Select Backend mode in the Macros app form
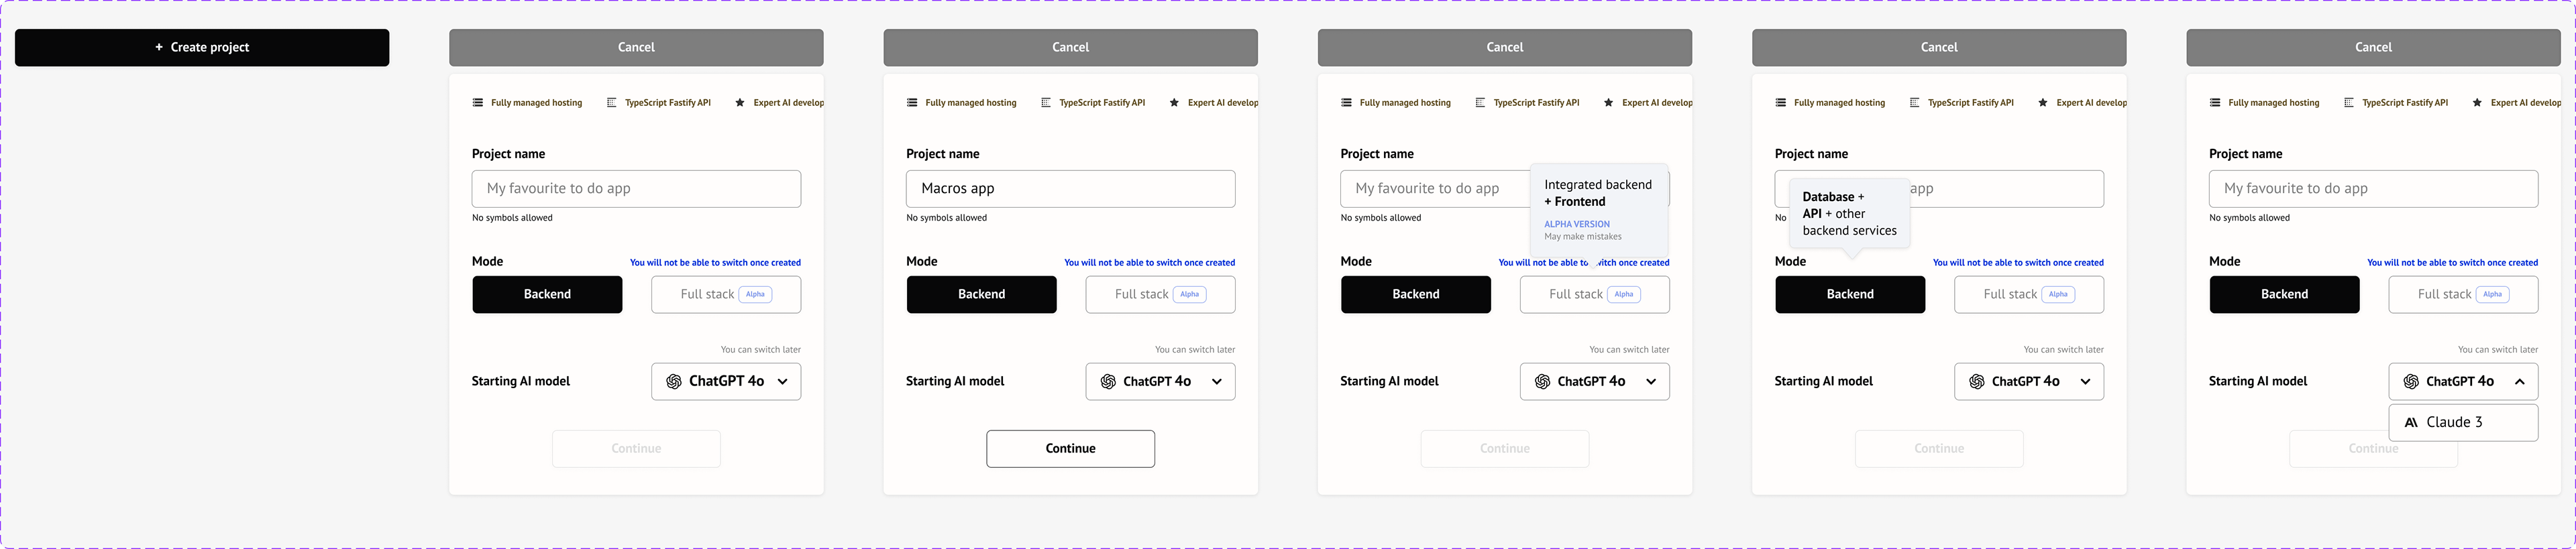This screenshot has height=549, width=2576. [x=981, y=294]
